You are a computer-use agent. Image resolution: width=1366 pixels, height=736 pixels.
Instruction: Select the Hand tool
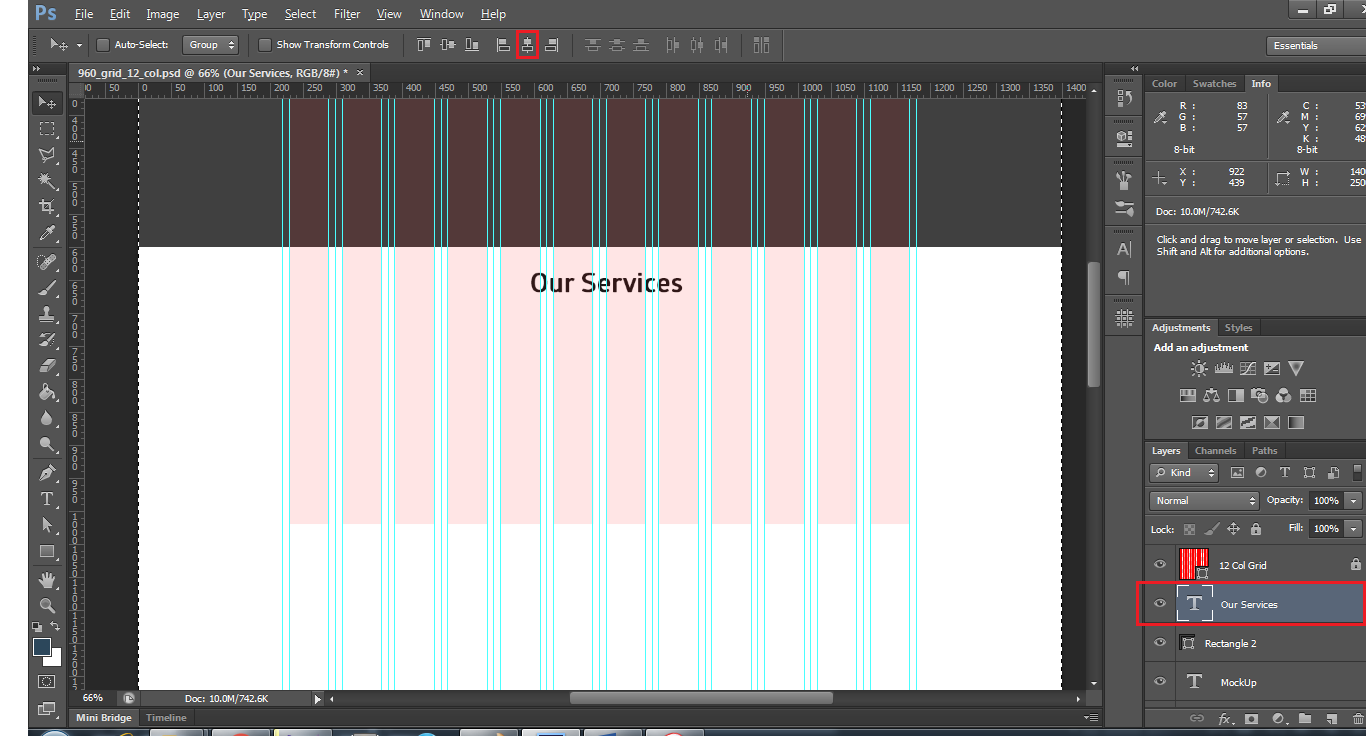click(x=47, y=580)
